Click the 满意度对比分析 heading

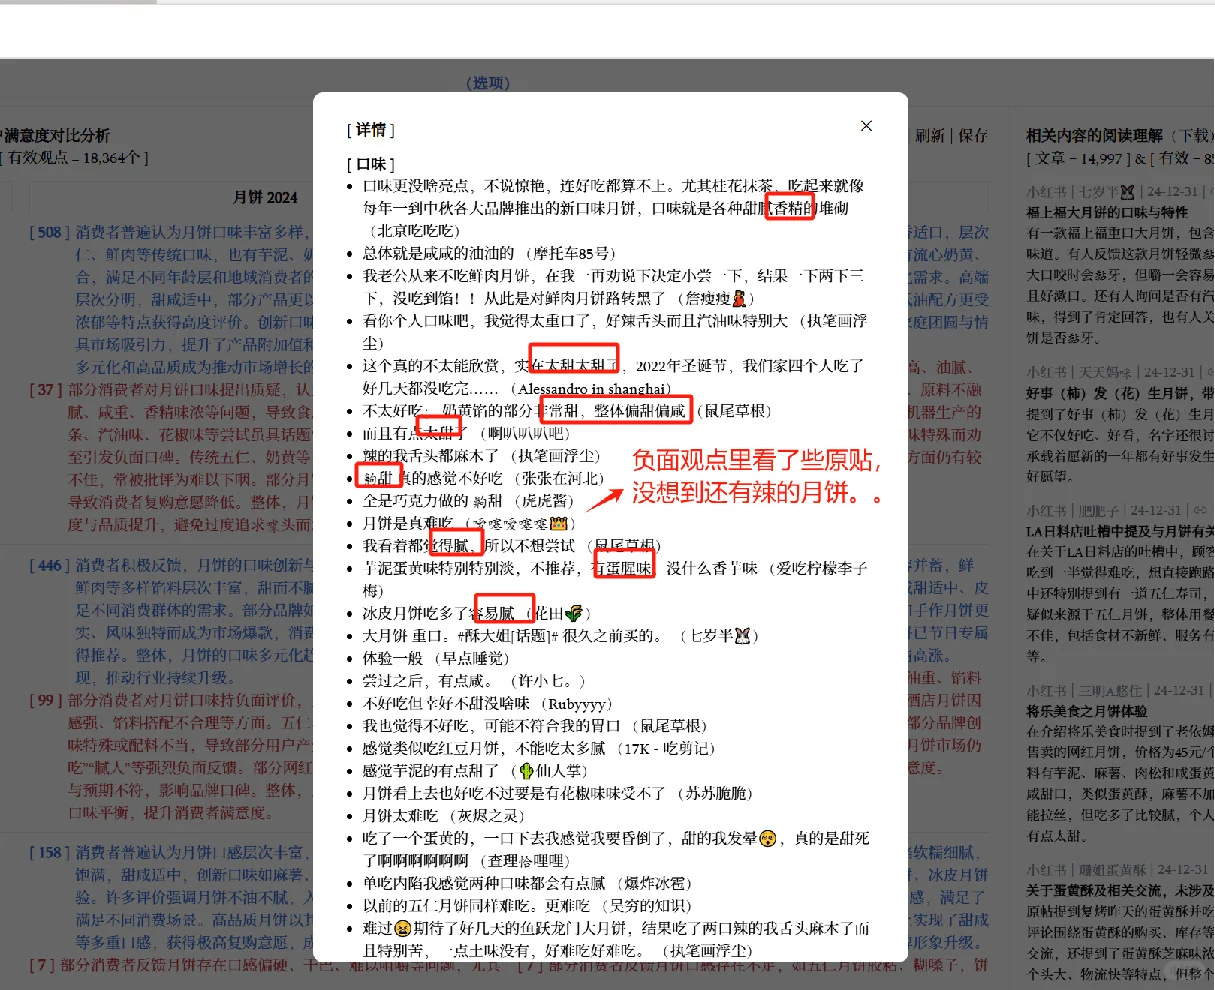click(56, 135)
